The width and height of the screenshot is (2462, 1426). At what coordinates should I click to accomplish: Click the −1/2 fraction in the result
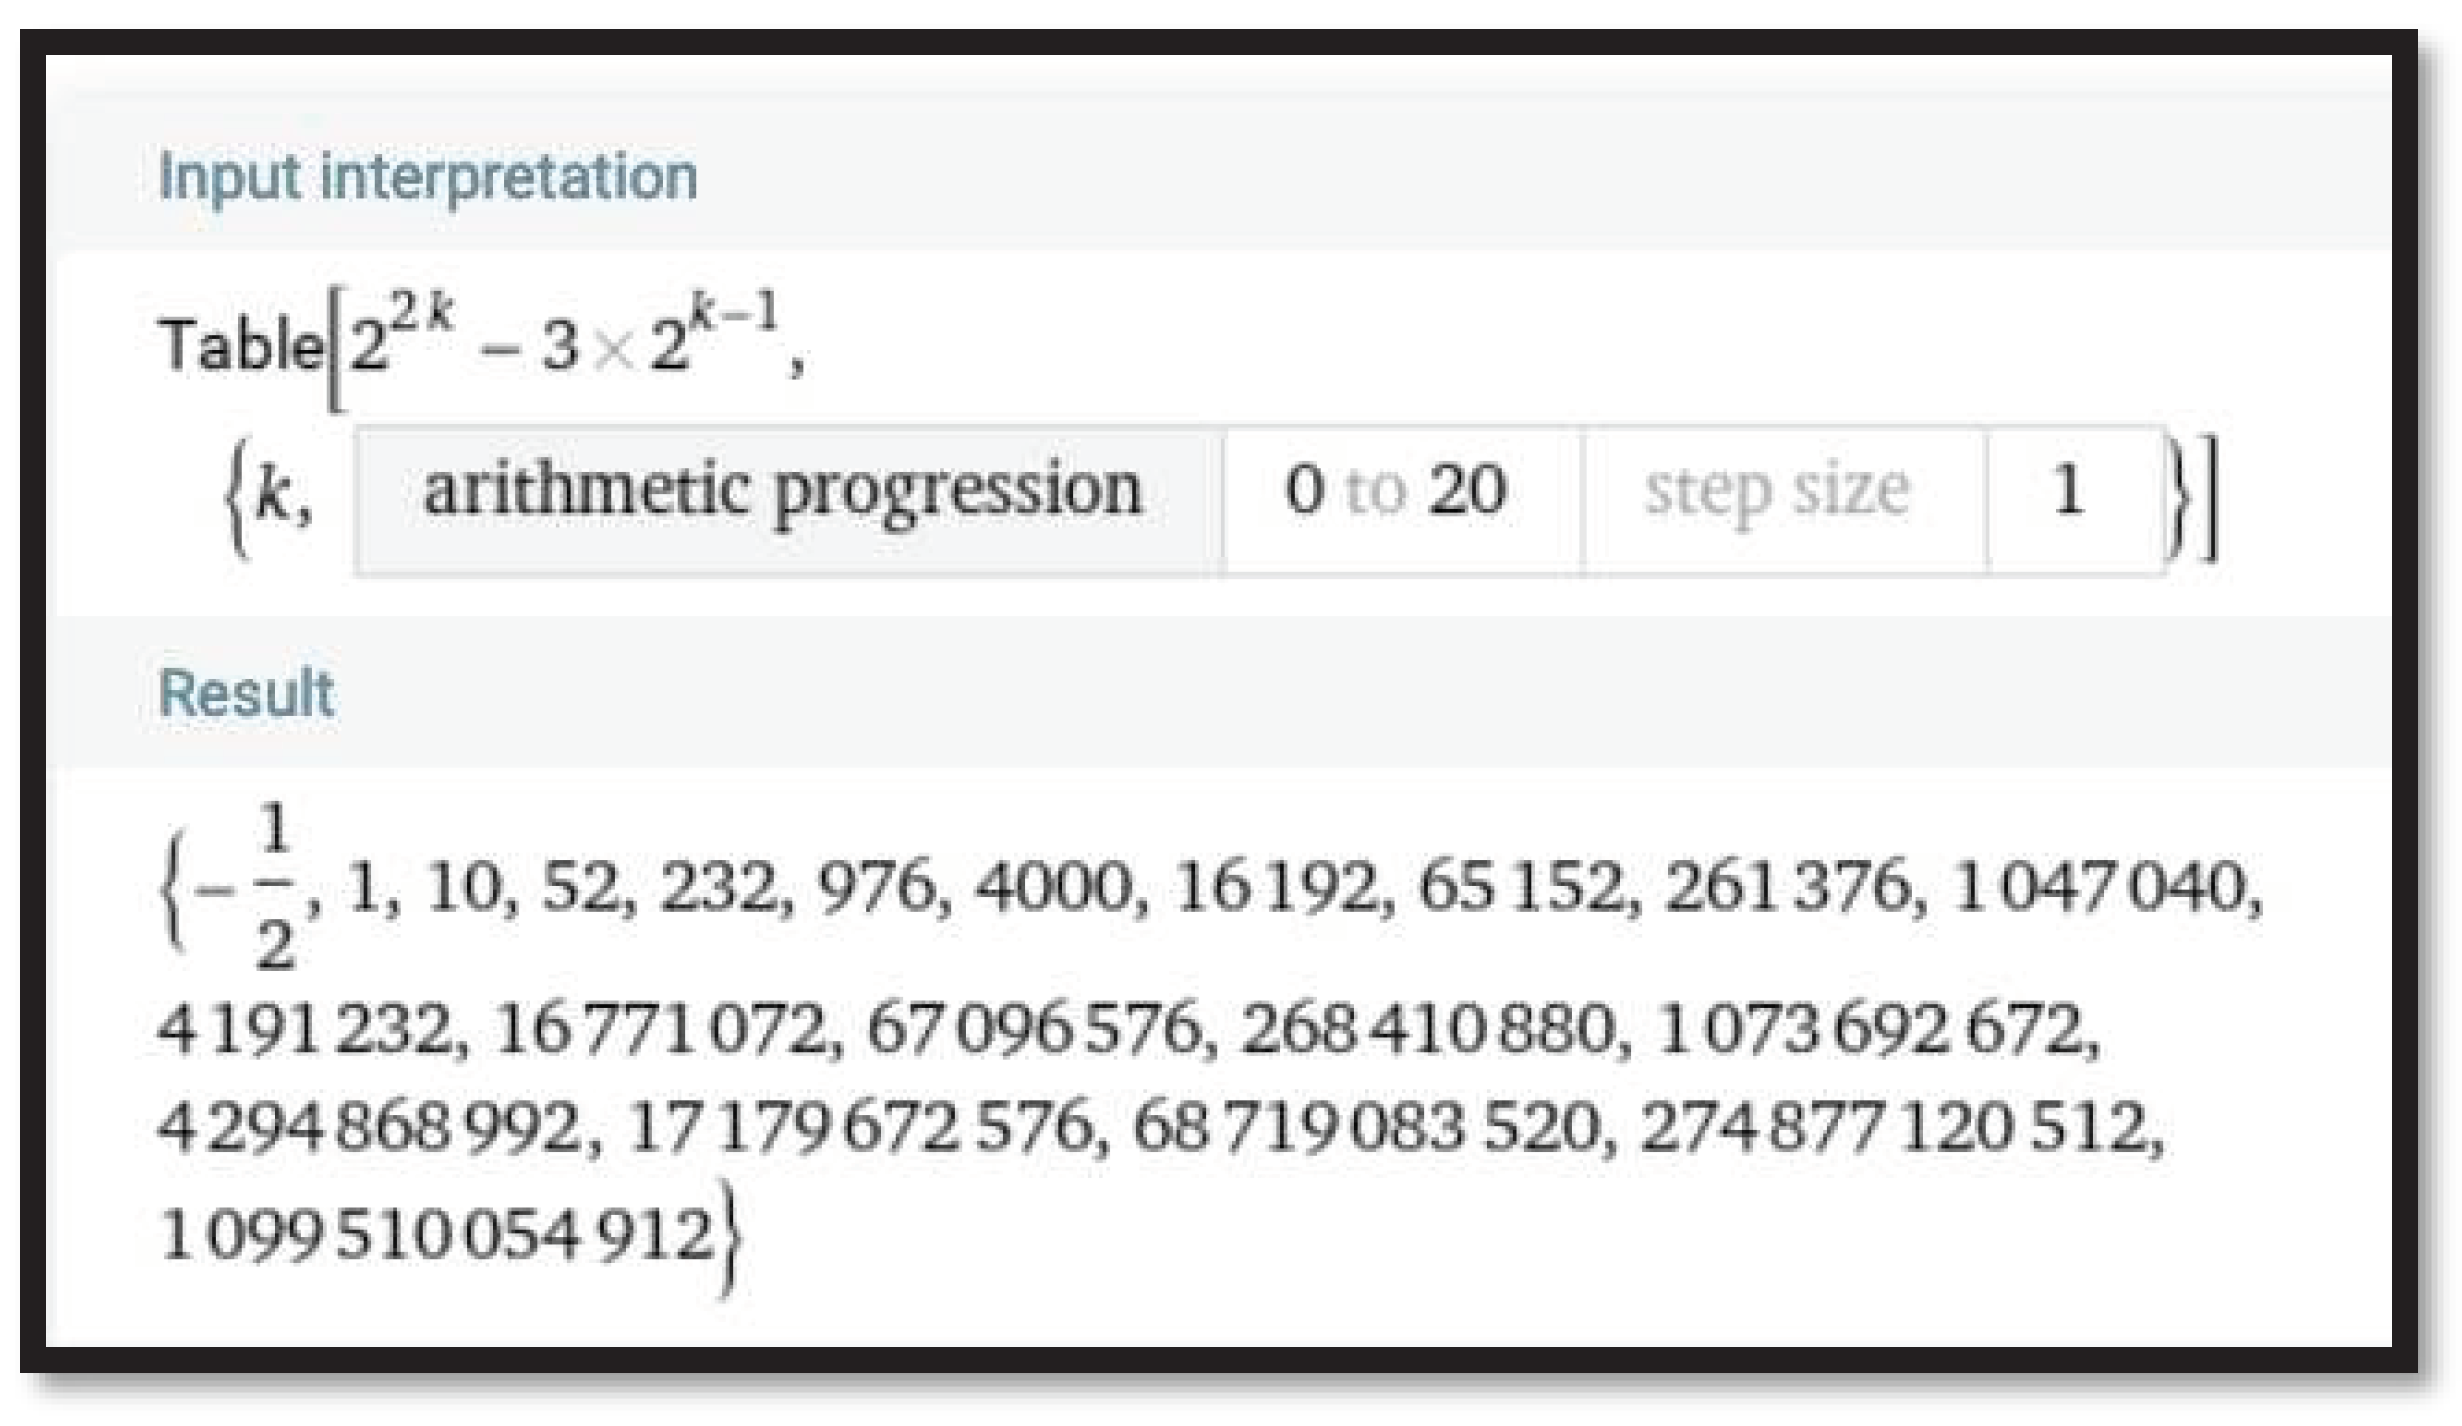(262, 886)
